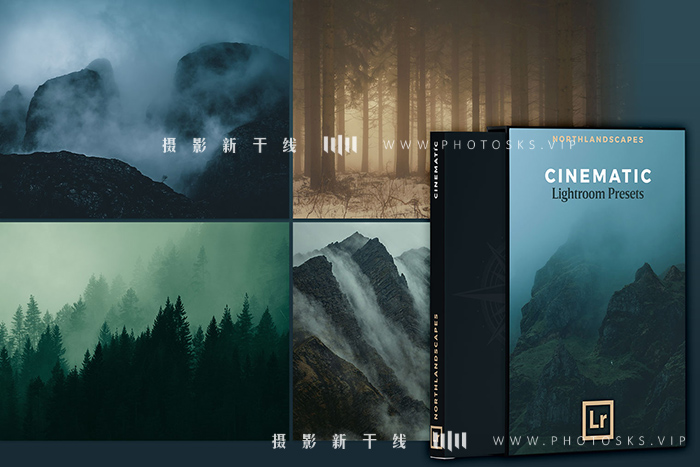Click the CINEMATIC title on box front
Screen dimensions: 700x467
[x=598, y=175]
